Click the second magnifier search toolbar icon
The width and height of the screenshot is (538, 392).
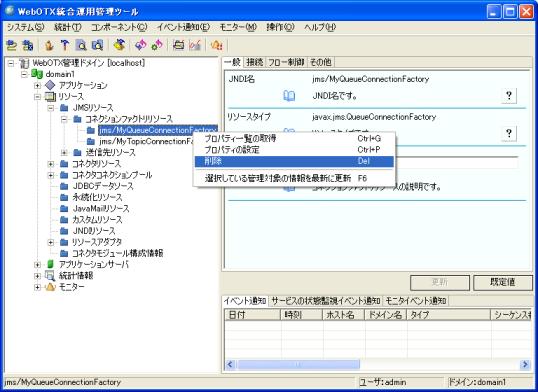(97, 45)
